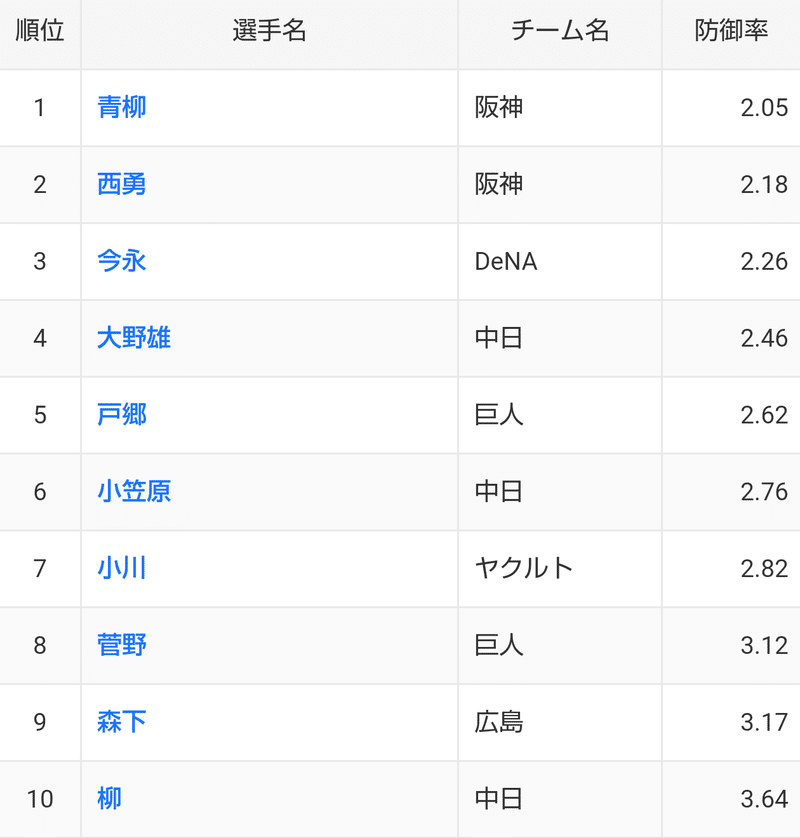This screenshot has width=800, height=838.
Task: Open player link 森下
Action: tap(122, 722)
